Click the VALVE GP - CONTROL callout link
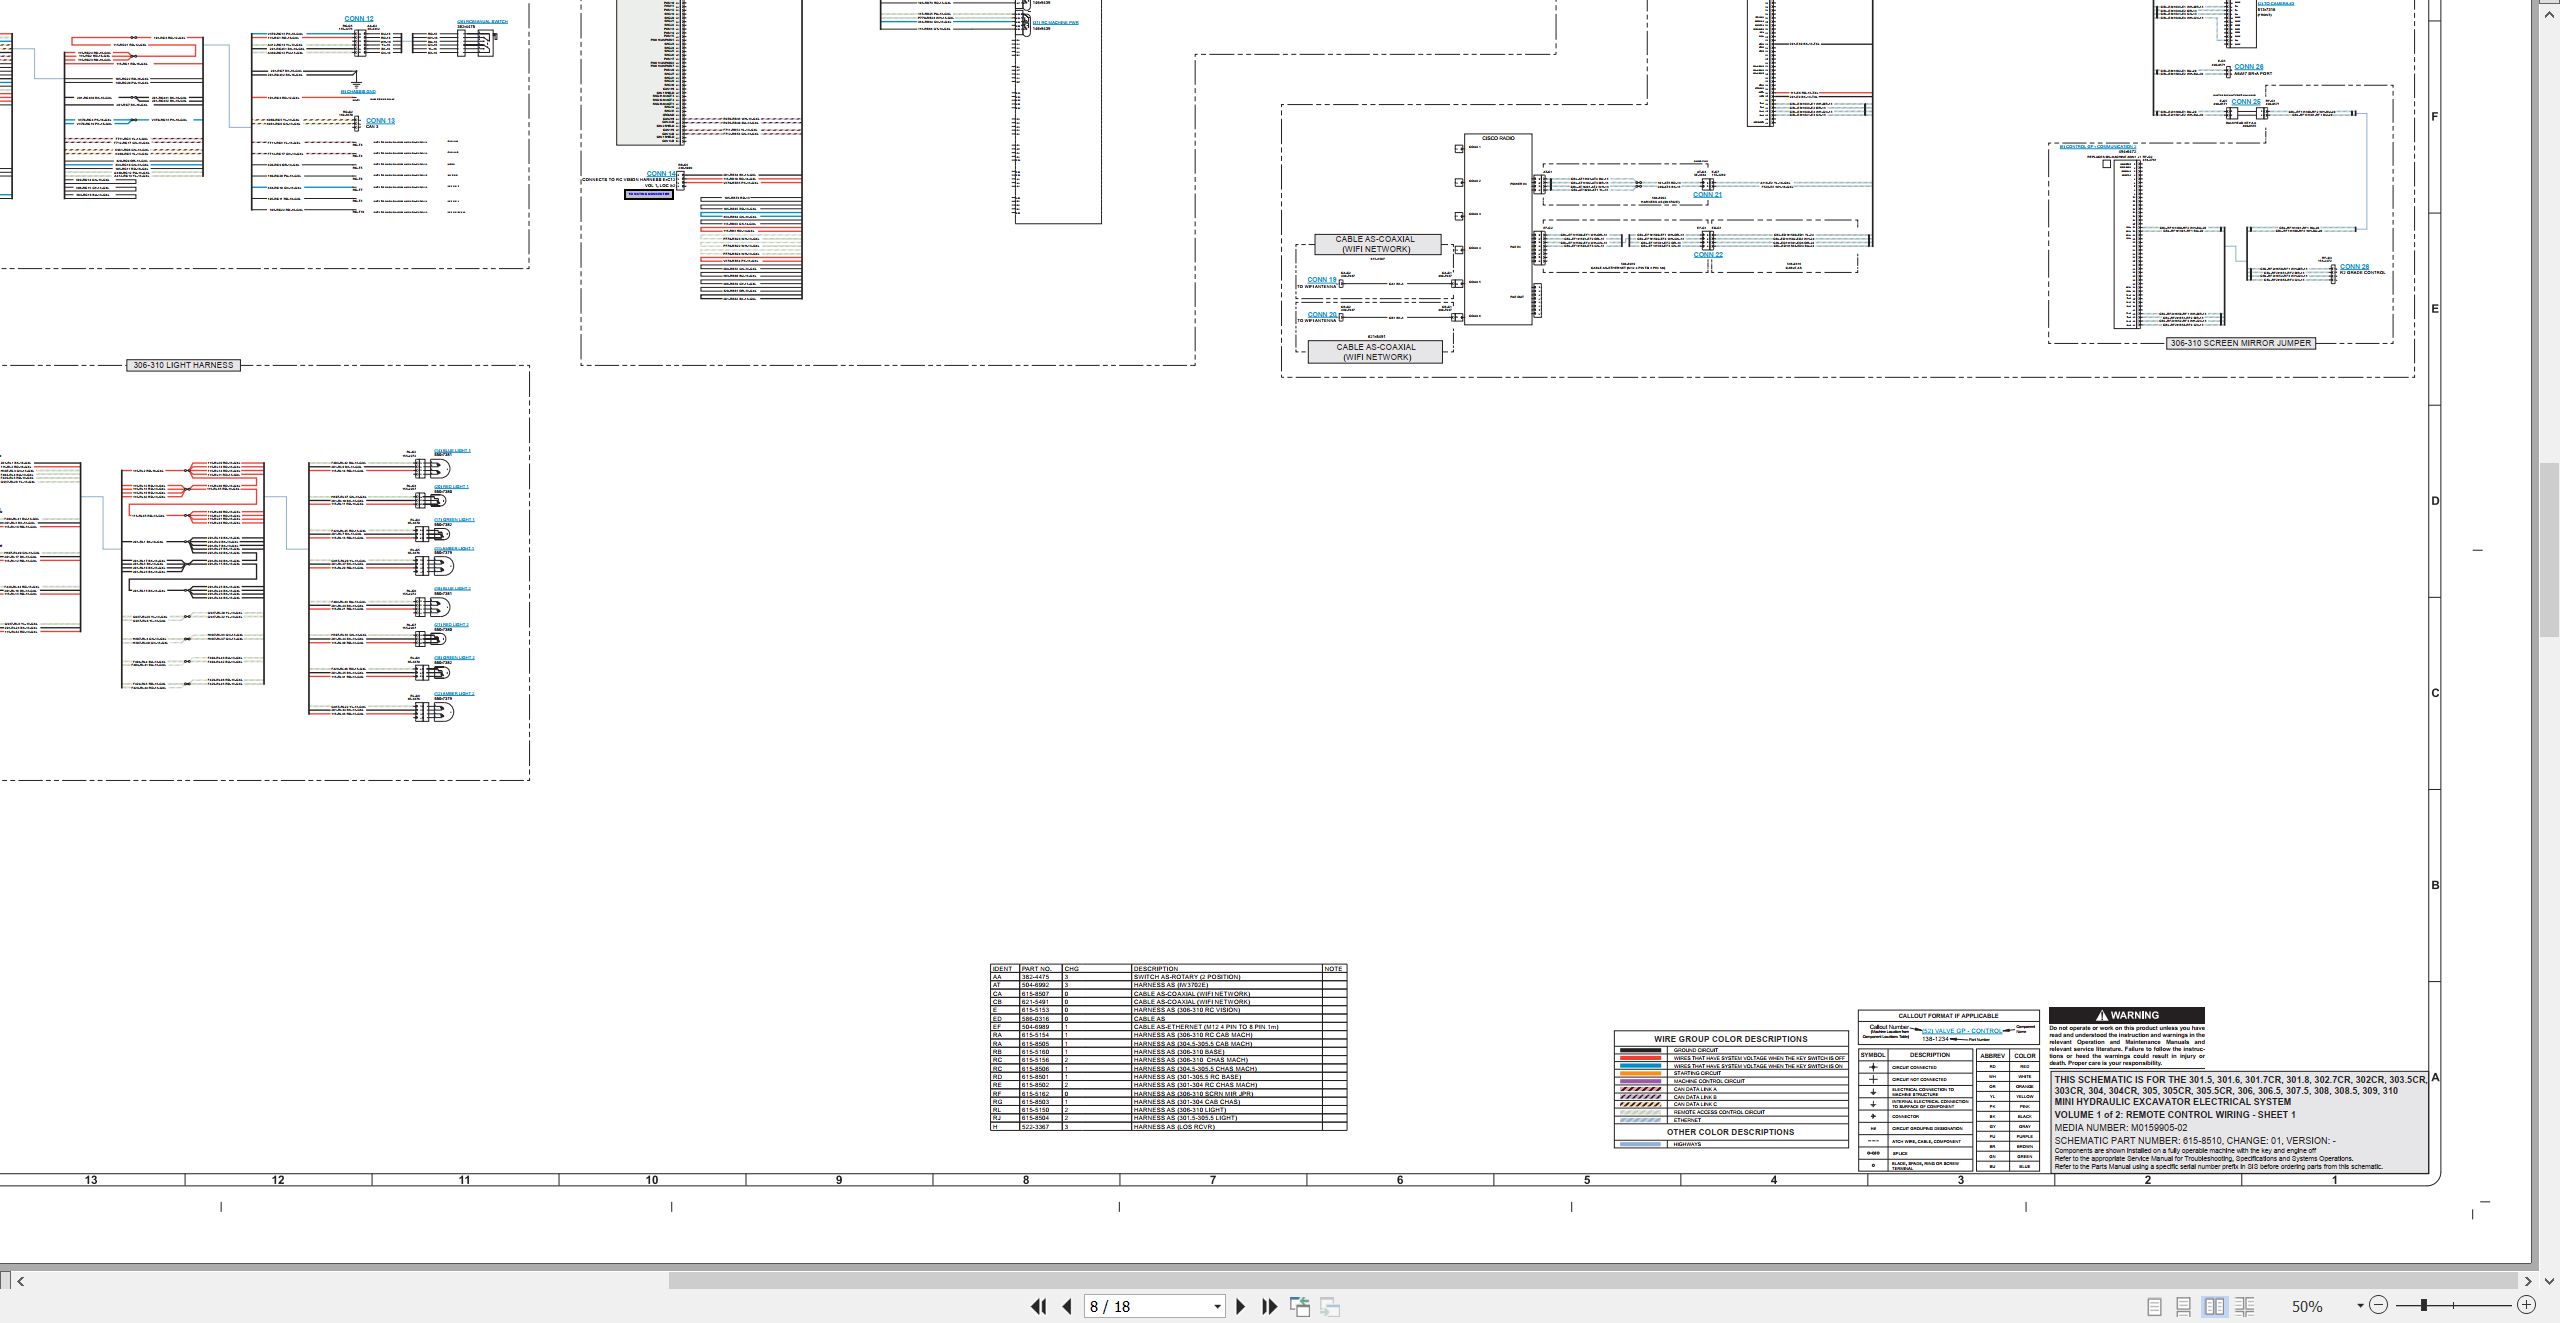The image size is (2560, 1323). point(1961,1031)
